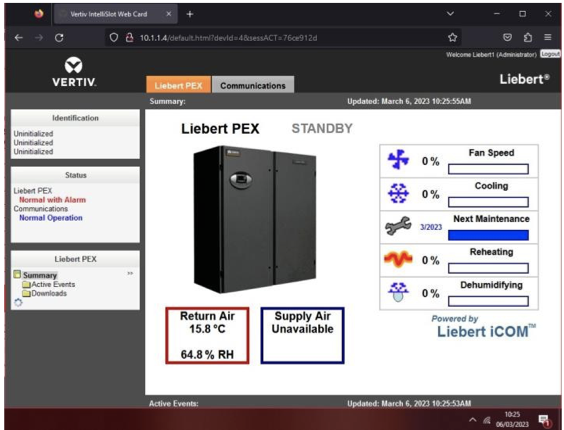Click the Active Events section header
Viewport: 564px width, 430px height.
174,403
